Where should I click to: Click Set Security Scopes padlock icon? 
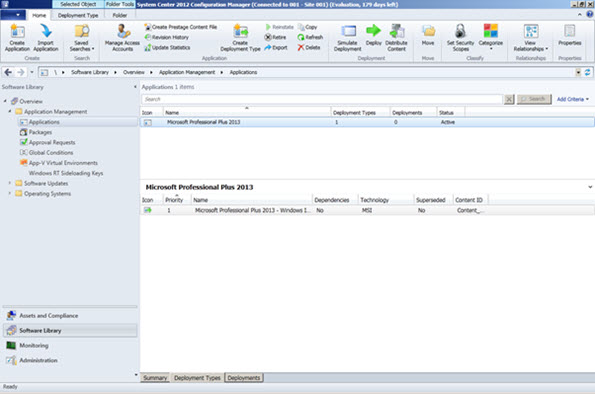(460, 31)
